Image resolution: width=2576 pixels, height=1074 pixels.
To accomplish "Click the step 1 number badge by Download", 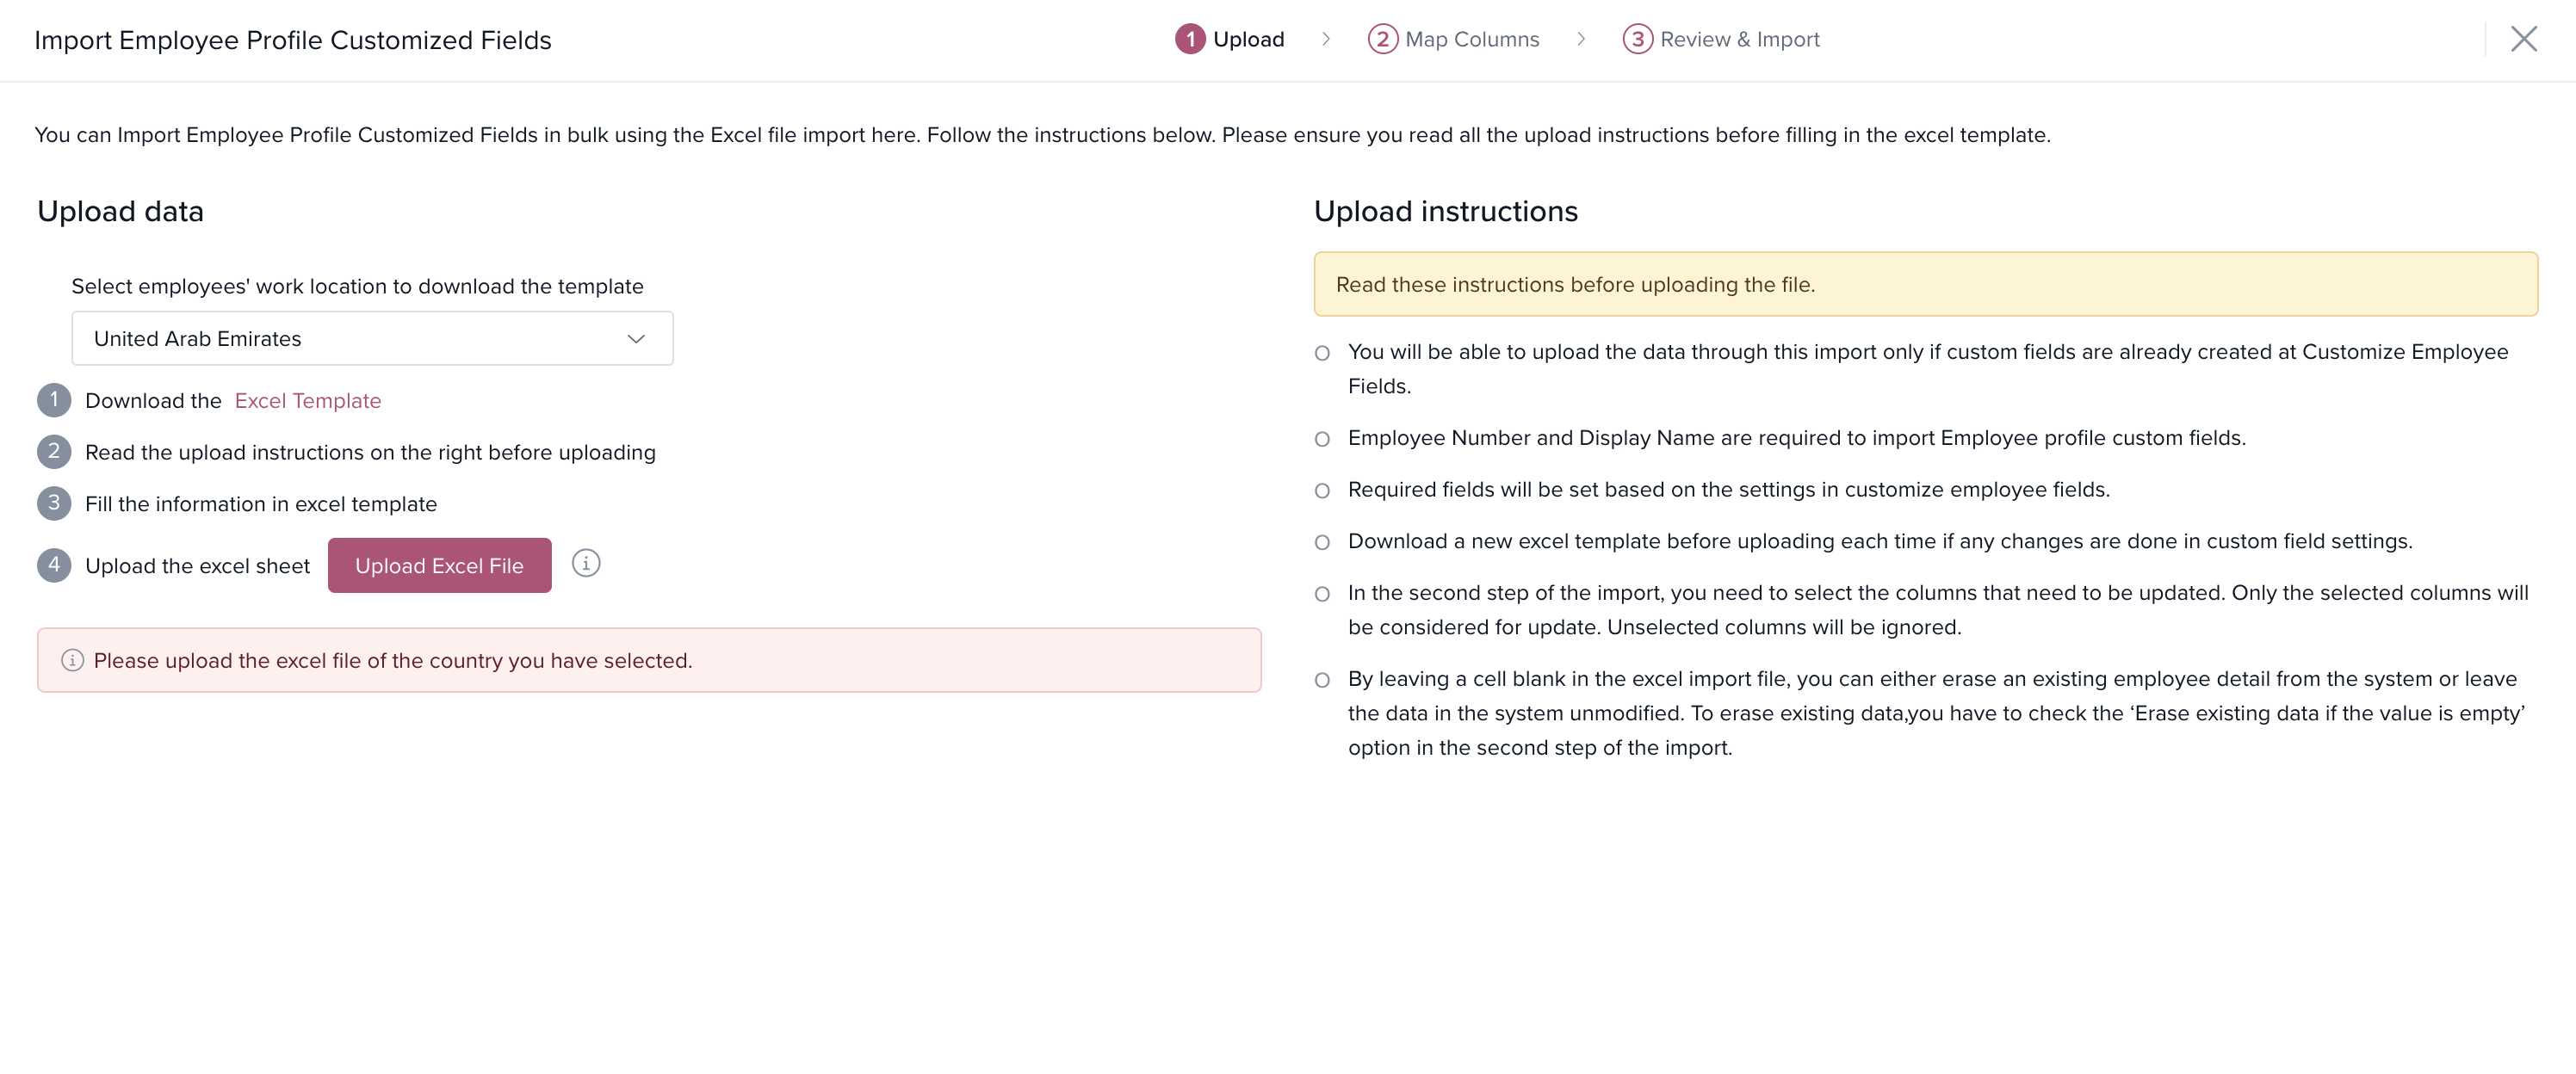I will 54,400.
